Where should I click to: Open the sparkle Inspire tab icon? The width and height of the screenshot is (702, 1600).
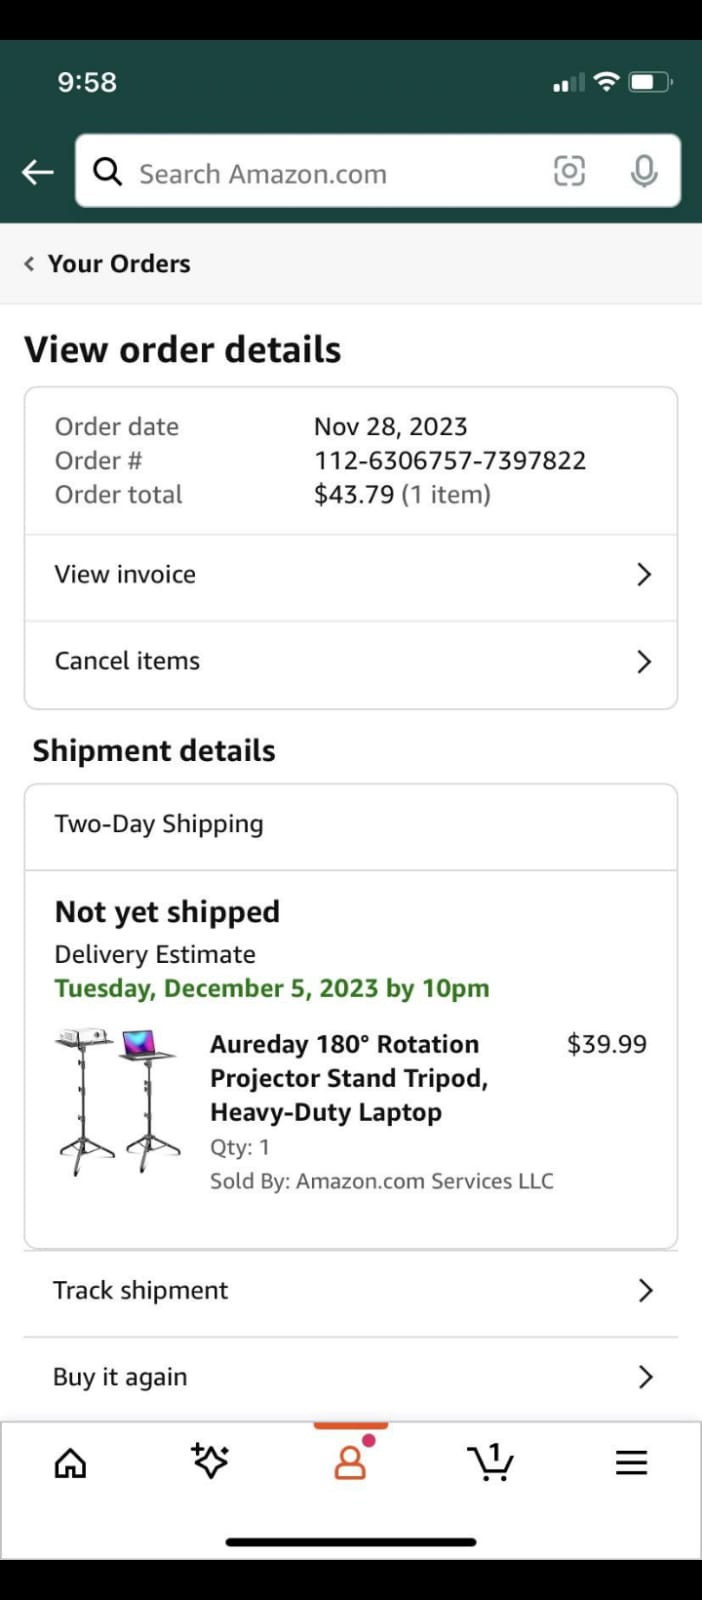(x=210, y=1461)
